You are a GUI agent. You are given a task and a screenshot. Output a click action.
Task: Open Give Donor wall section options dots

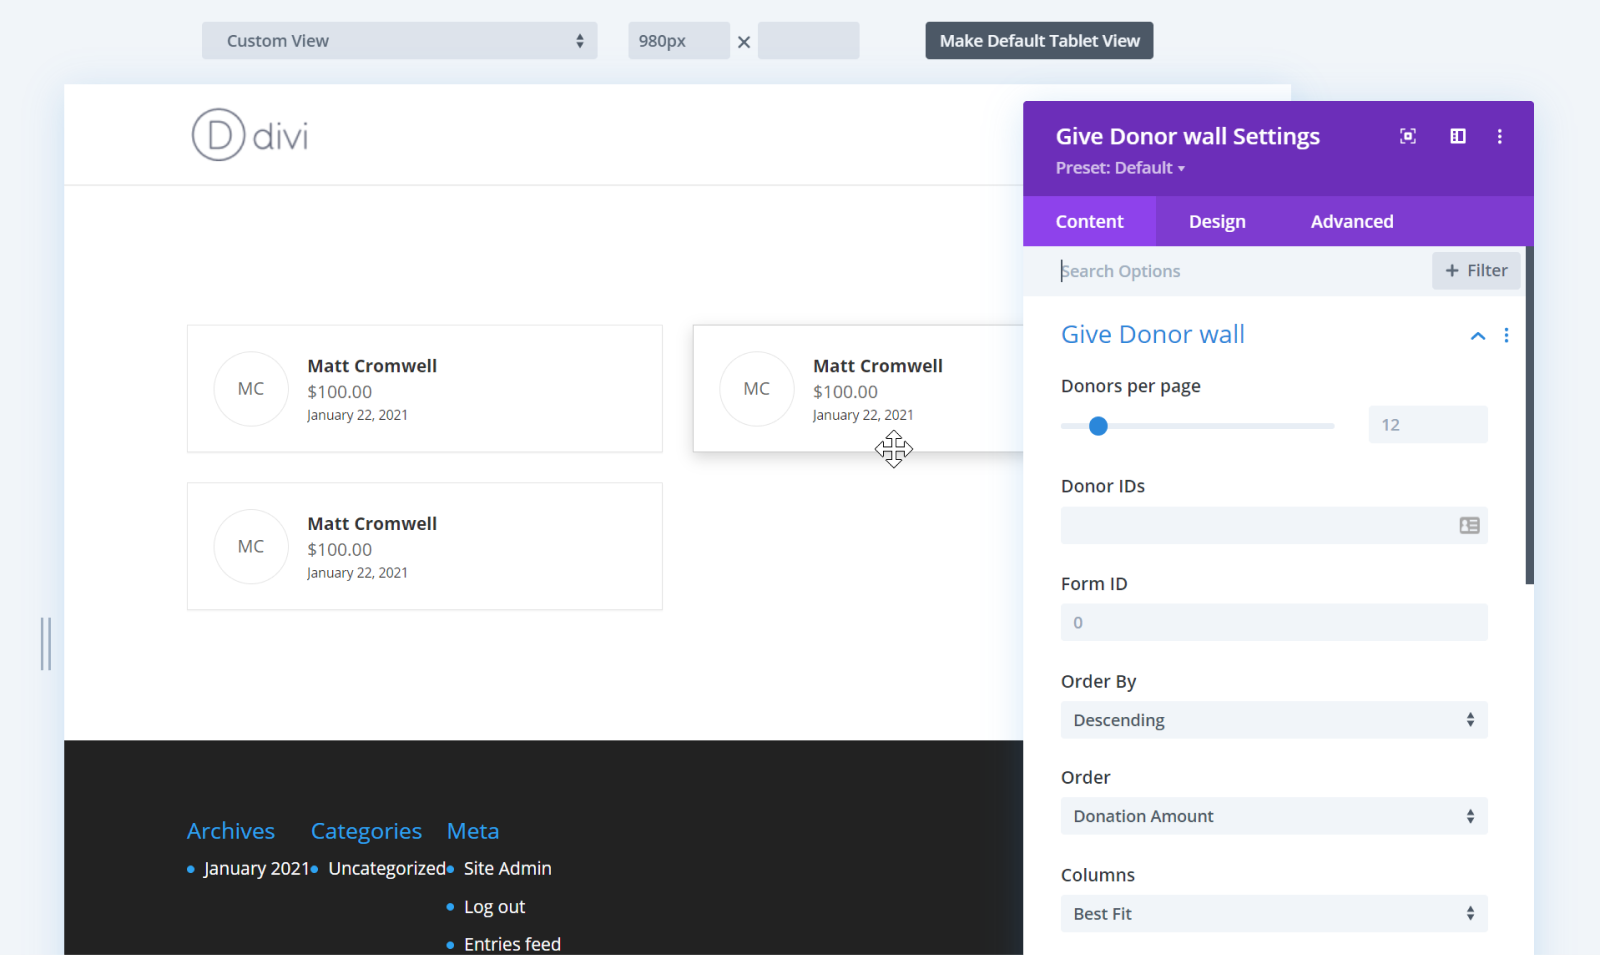point(1506,336)
